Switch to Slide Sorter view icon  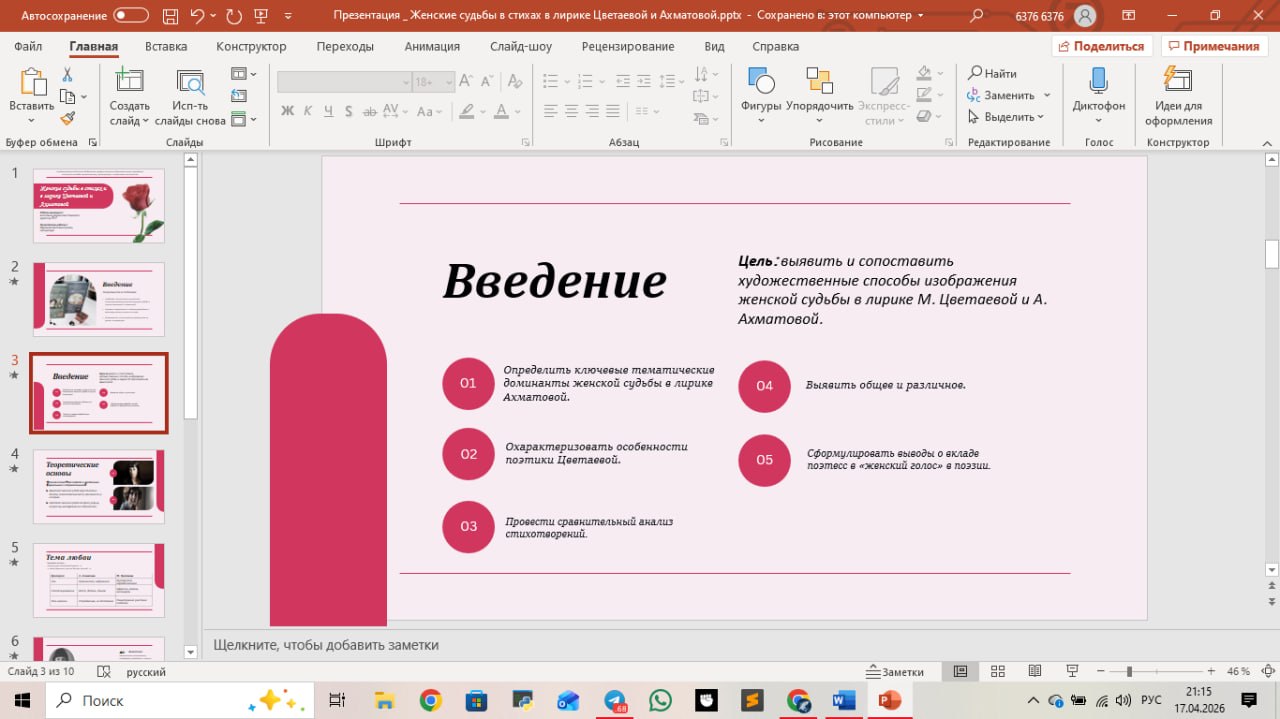pyautogui.click(x=997, y=671)
